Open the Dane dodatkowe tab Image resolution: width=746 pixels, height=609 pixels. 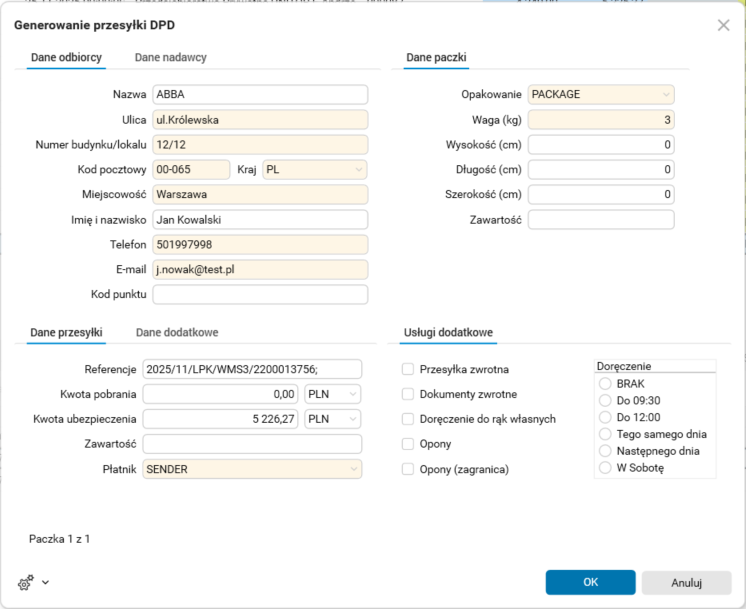point(177,332)
